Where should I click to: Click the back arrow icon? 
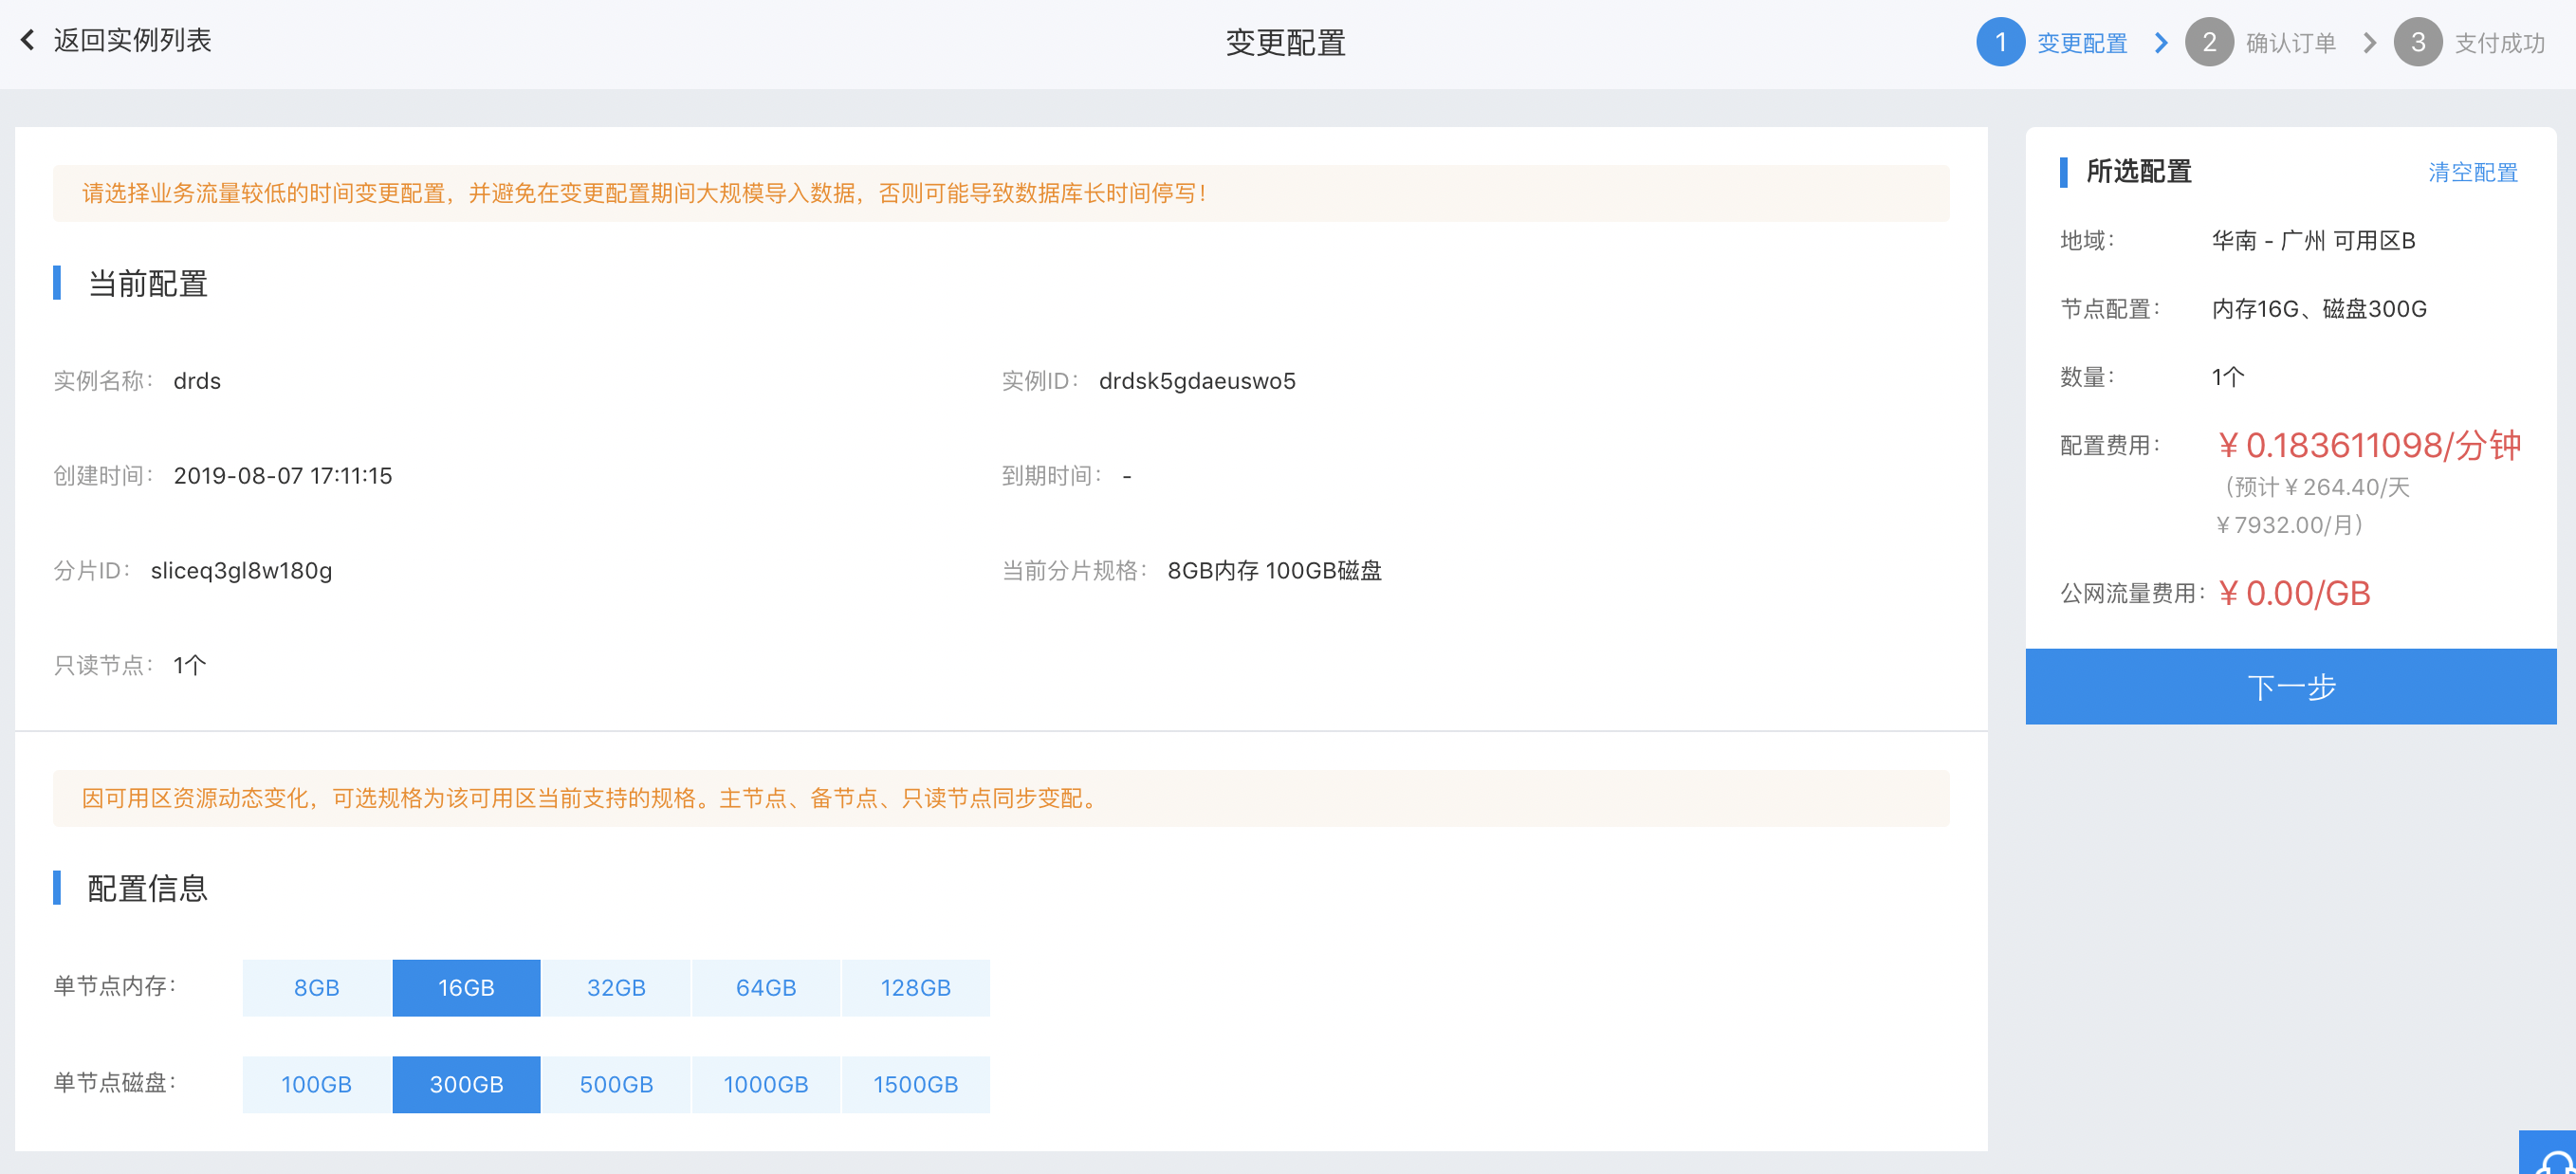pos(28,40)
